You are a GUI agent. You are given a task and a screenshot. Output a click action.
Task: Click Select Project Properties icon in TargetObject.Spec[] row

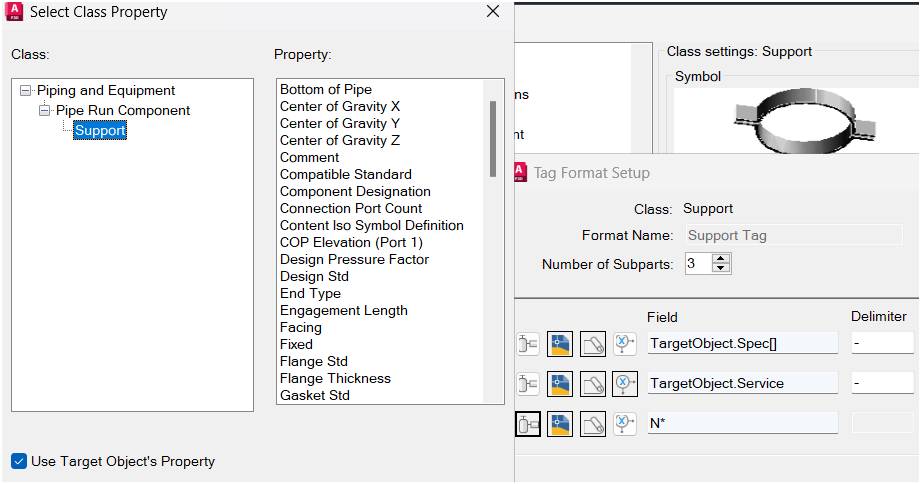tap(593, 344)
